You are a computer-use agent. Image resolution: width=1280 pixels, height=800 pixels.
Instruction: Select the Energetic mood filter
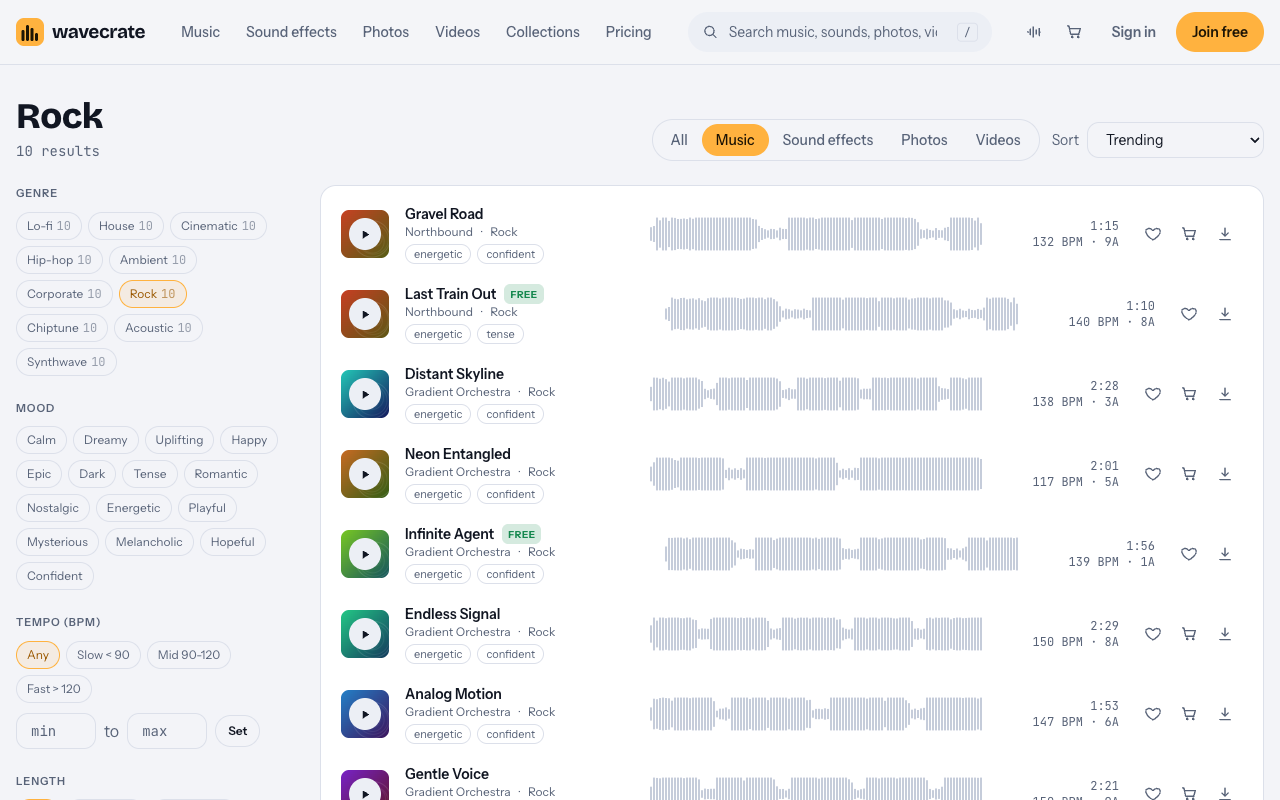pyautogui.click(x=134, y=508)
